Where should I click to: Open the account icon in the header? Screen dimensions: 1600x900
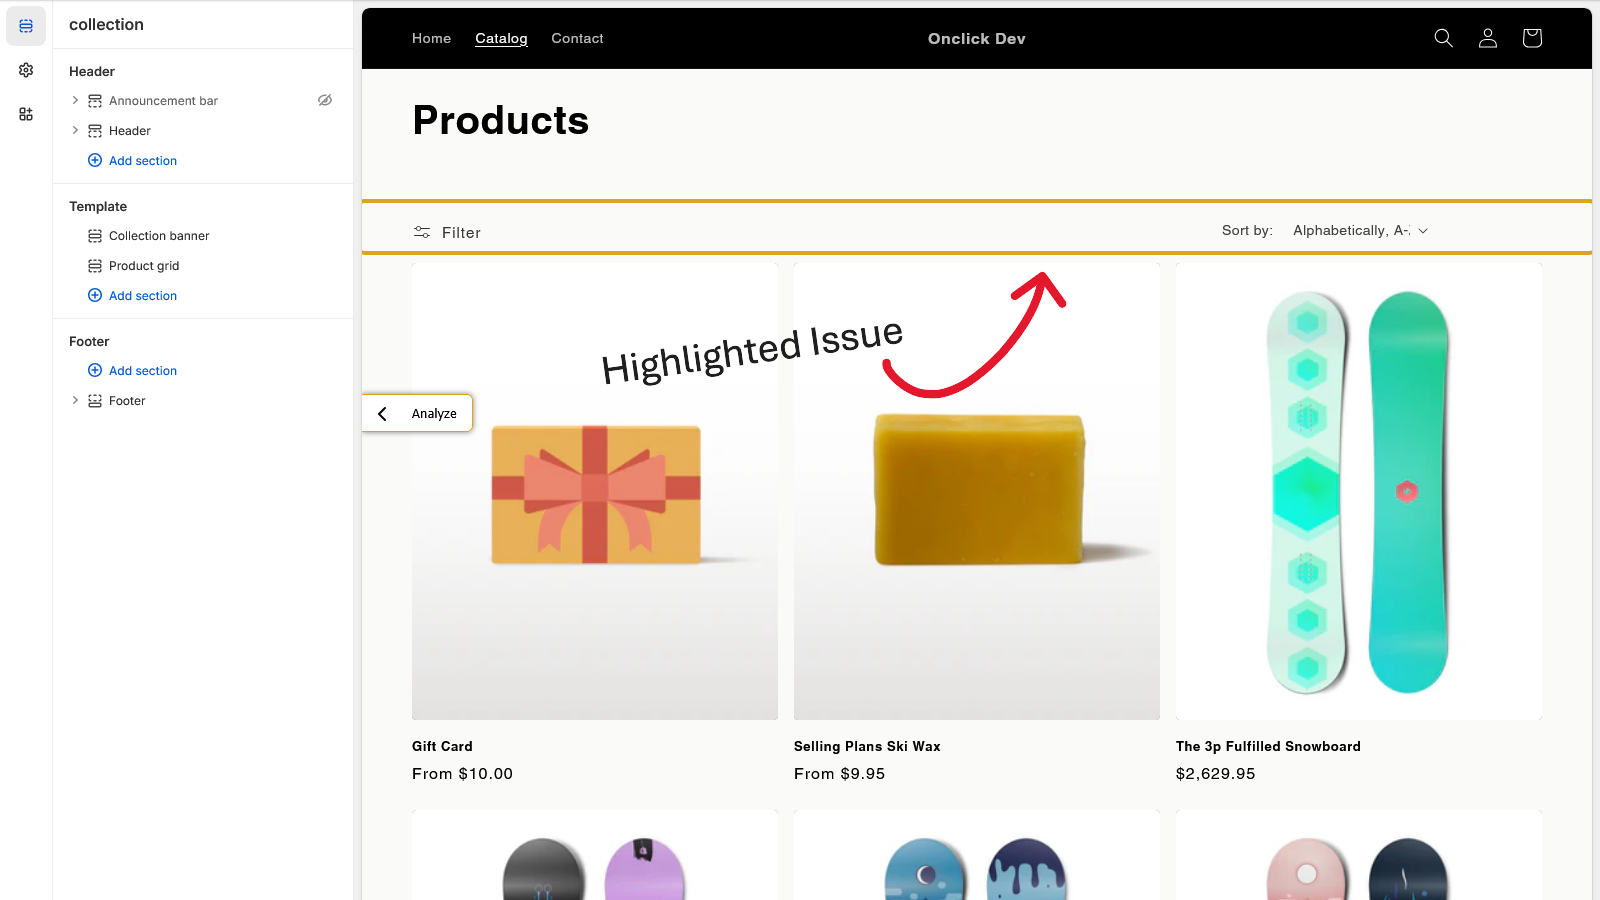click(x=1487, y=37)
